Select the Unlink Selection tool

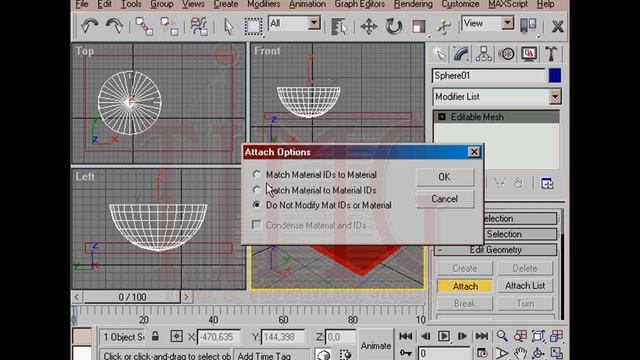tap(169, 26)
